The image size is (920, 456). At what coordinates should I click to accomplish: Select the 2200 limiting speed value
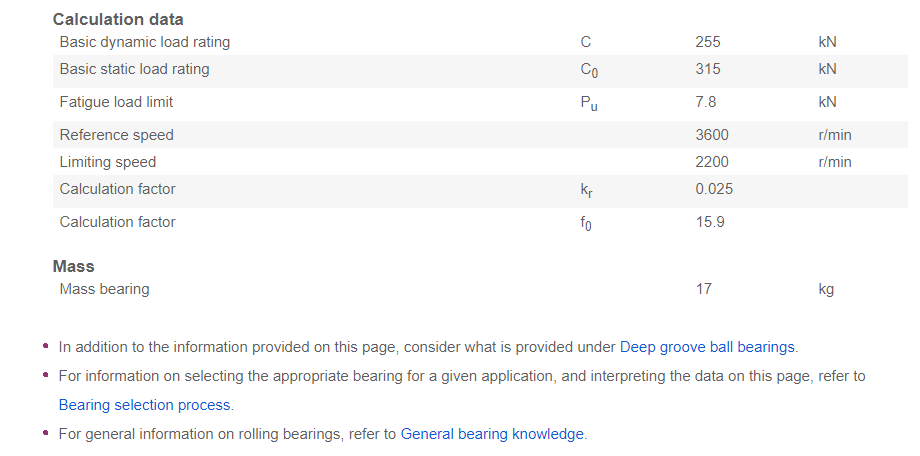712,162
